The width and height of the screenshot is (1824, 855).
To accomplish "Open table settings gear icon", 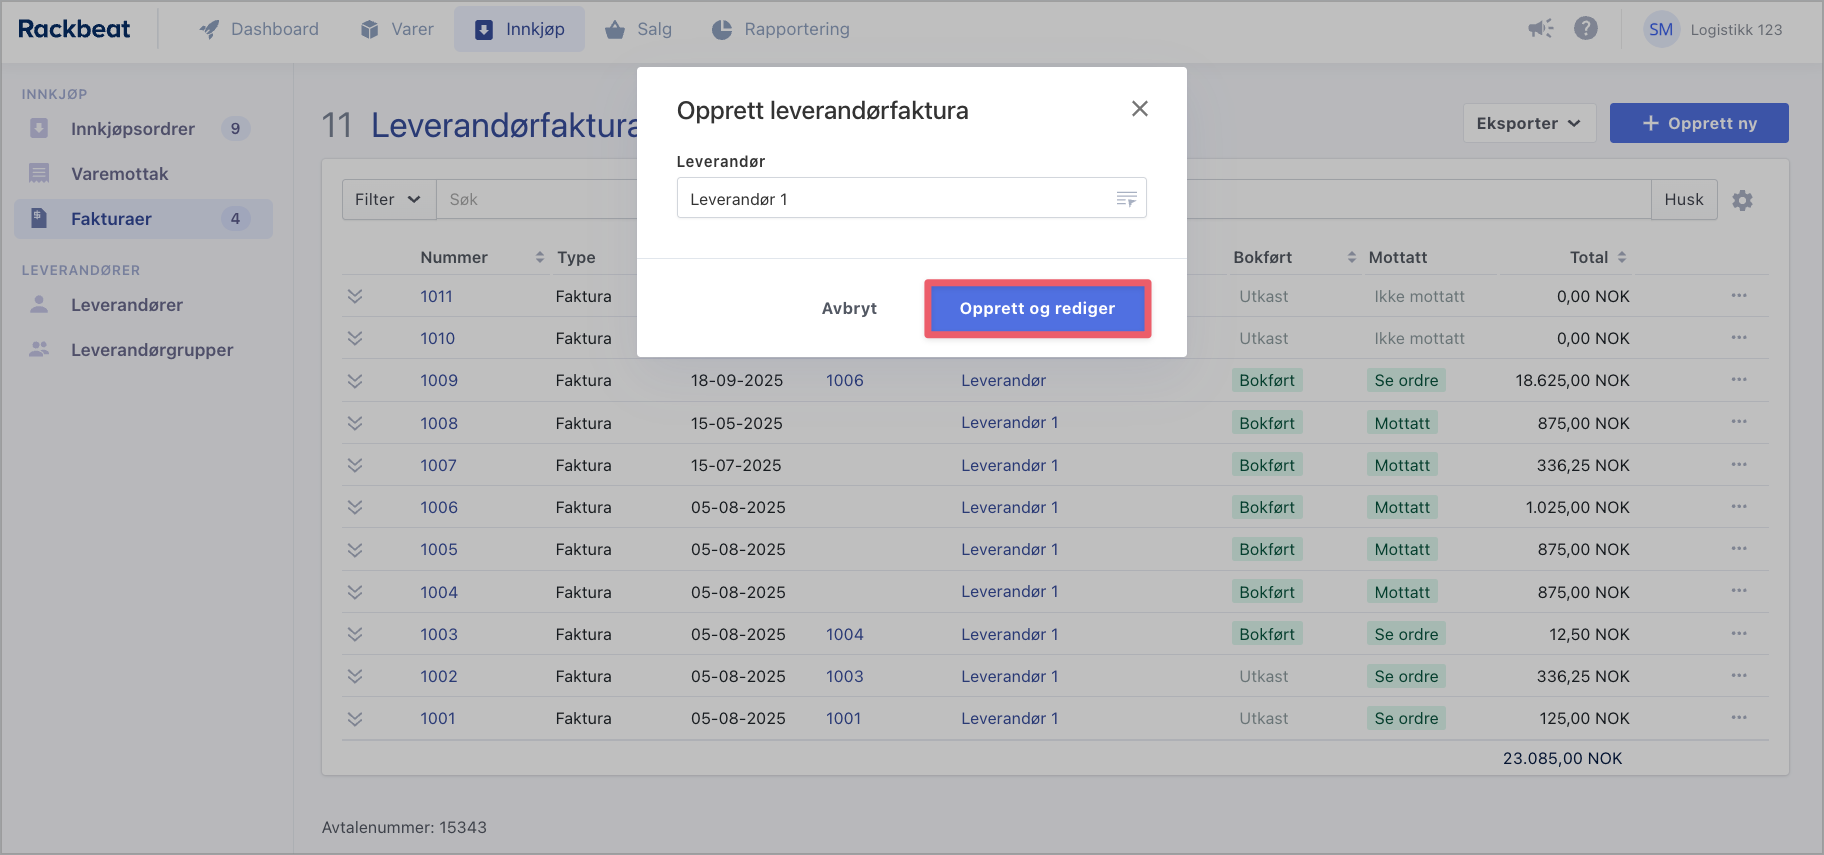I will click(1742, 200).
